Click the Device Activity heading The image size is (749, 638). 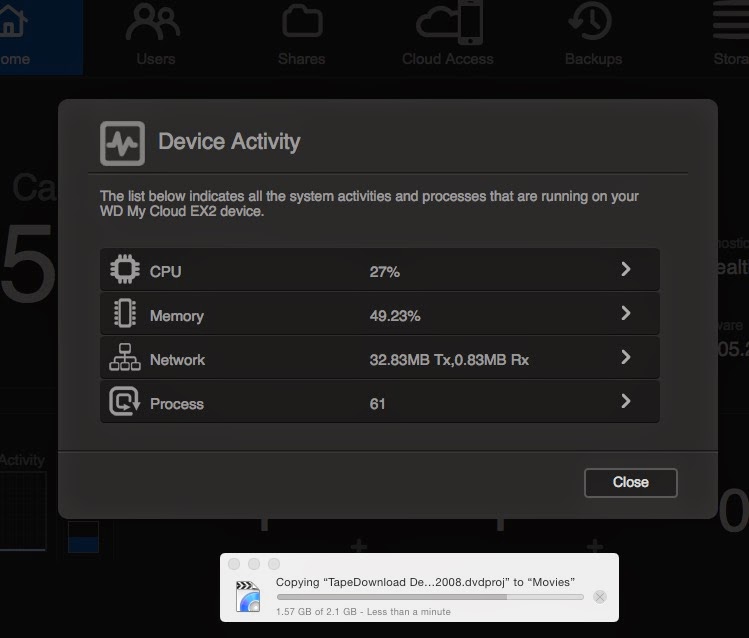pyautogui.click(x=229, y=142)
